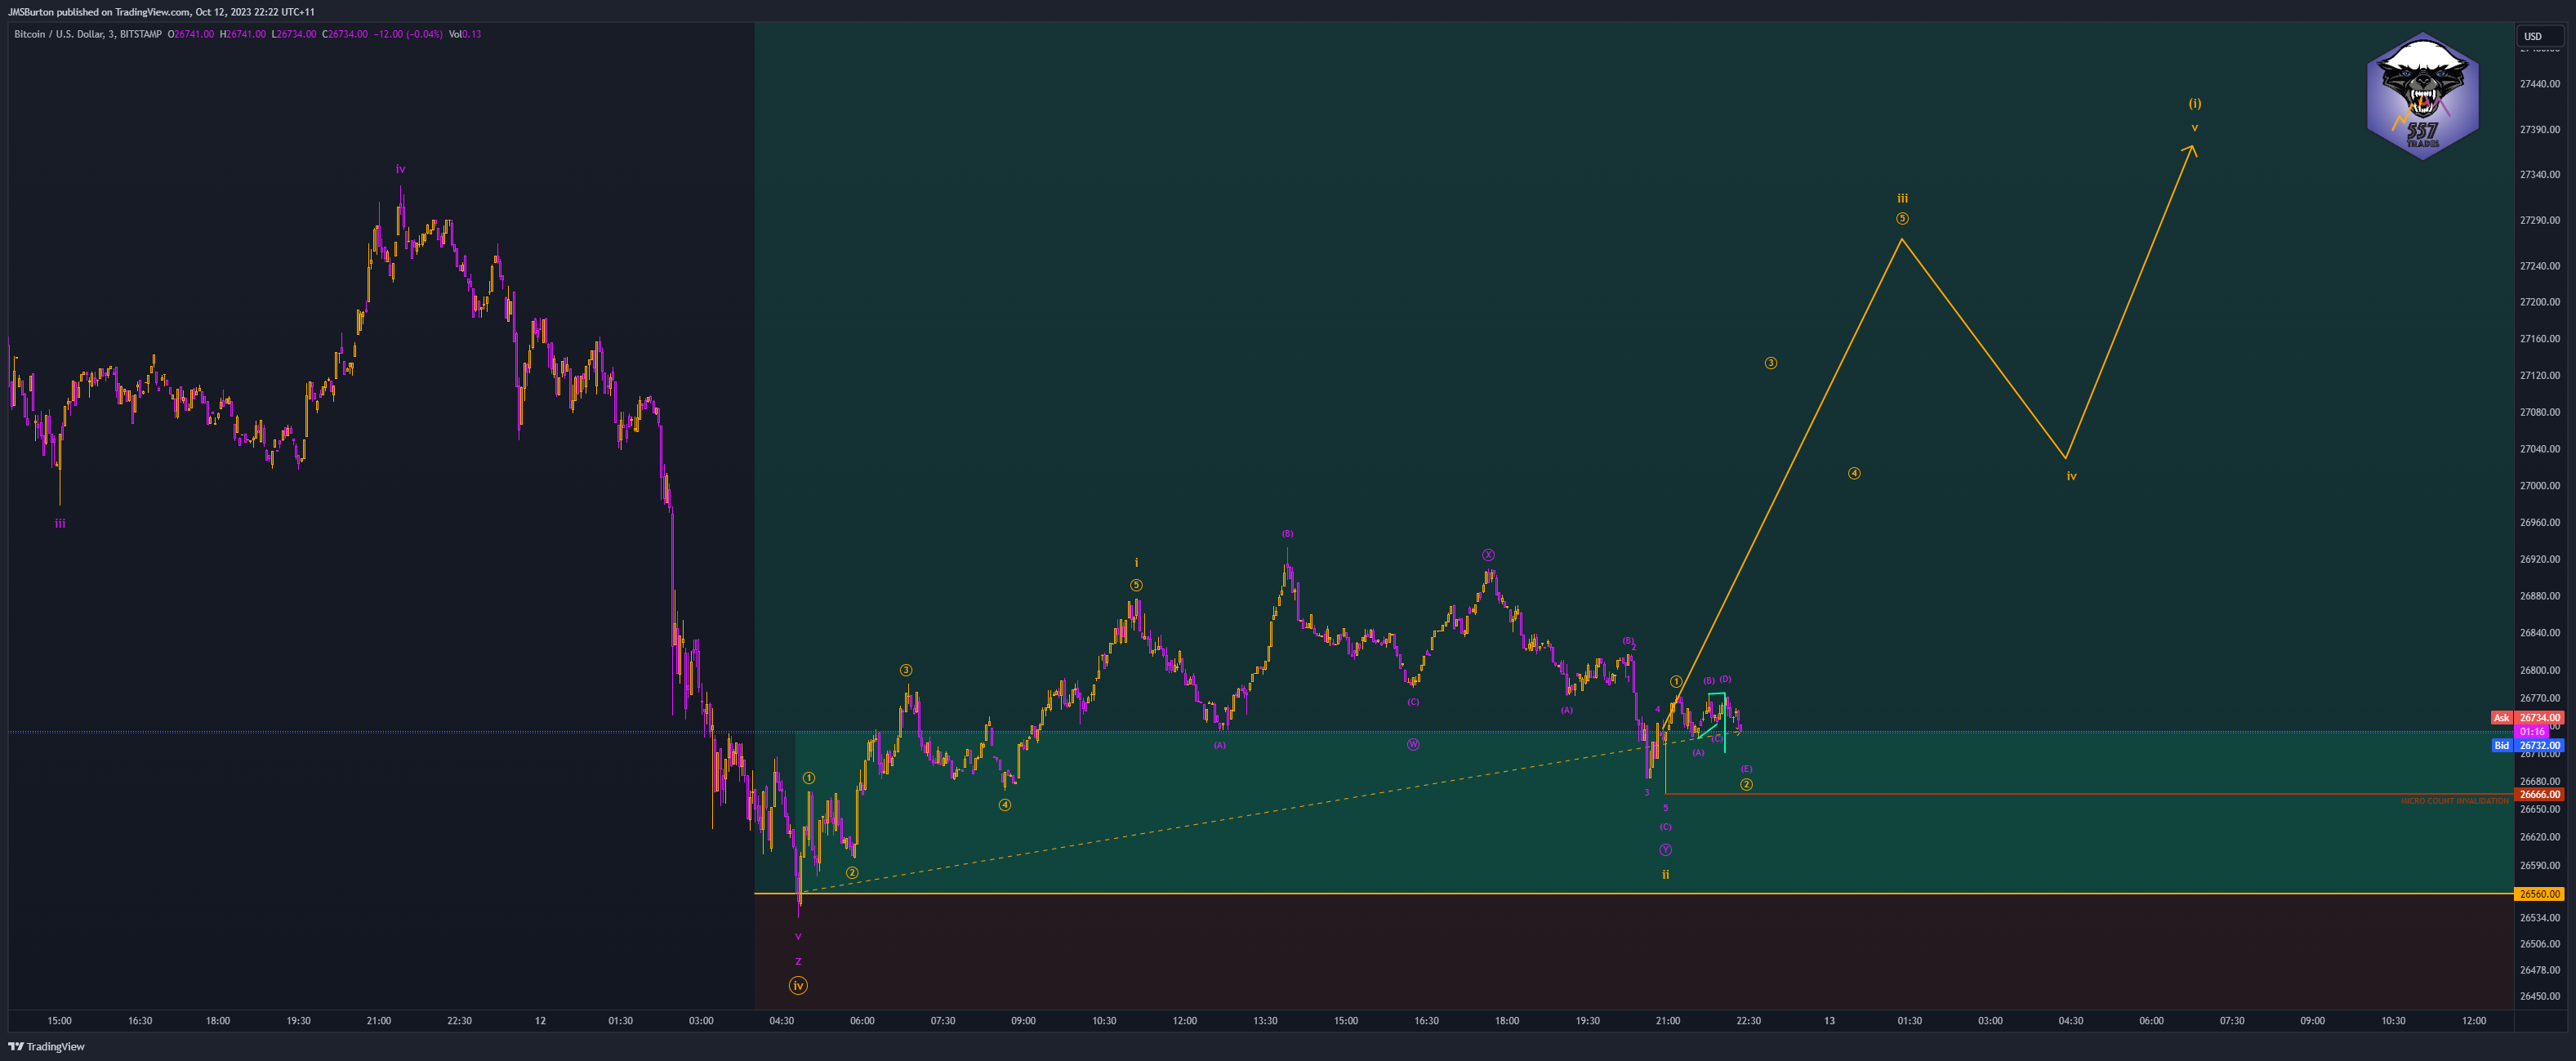Click the date 12 marker on time axis
The height and width of the screenshot is (1061, 2576).
pyautogui.click(x=540, y=1021)
